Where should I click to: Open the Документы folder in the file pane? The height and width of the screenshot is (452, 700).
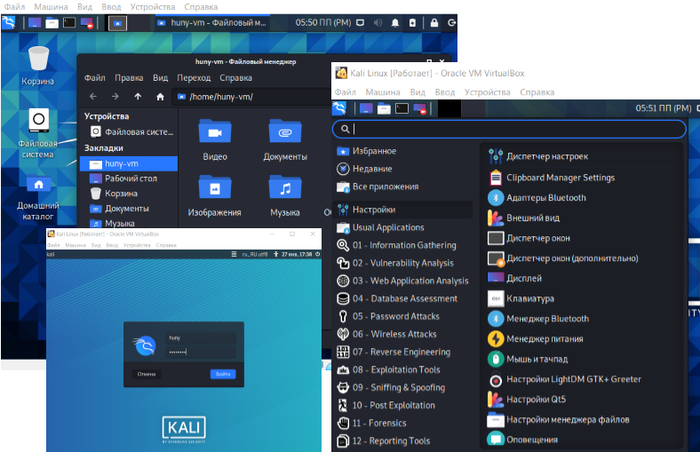[285, 140]
